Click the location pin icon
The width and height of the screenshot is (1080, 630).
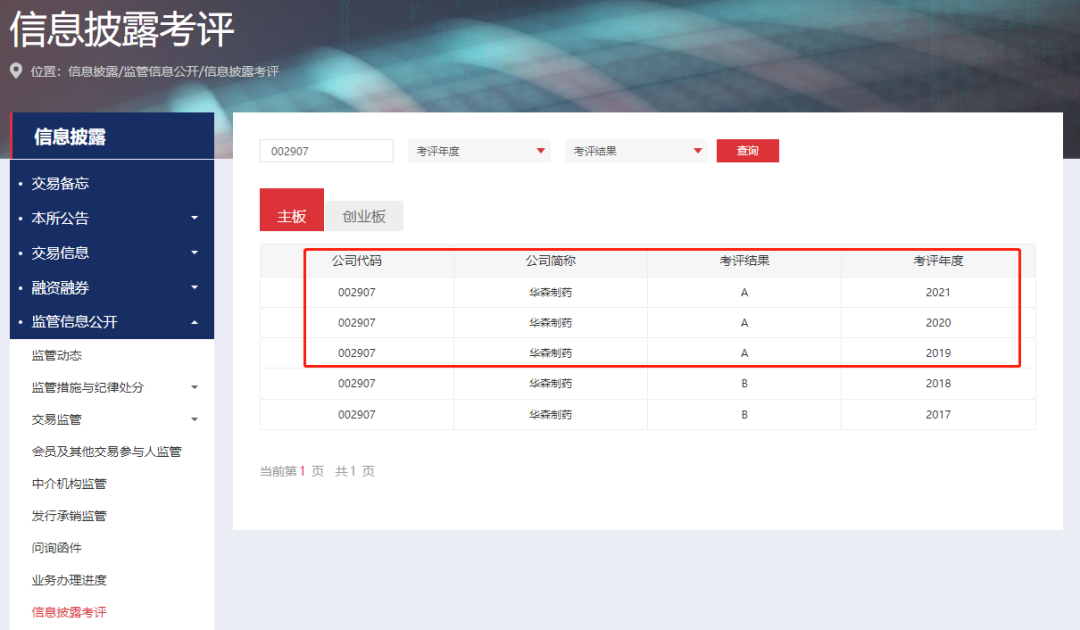pos(16,72)
